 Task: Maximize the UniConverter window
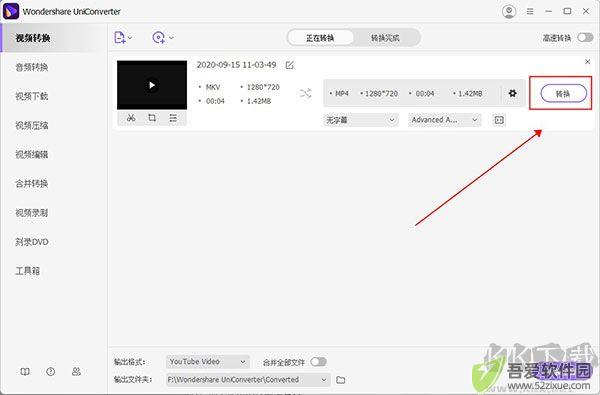[567, 11]
